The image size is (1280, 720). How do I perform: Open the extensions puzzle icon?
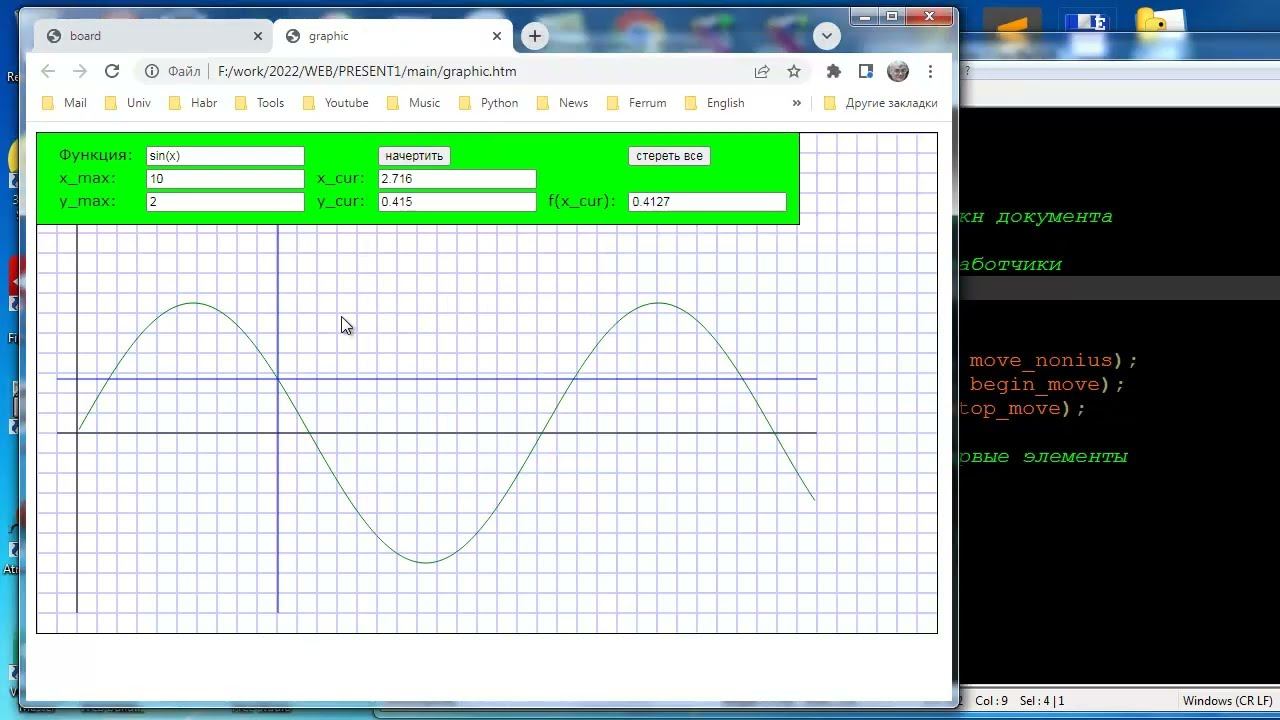click(834, 71)
